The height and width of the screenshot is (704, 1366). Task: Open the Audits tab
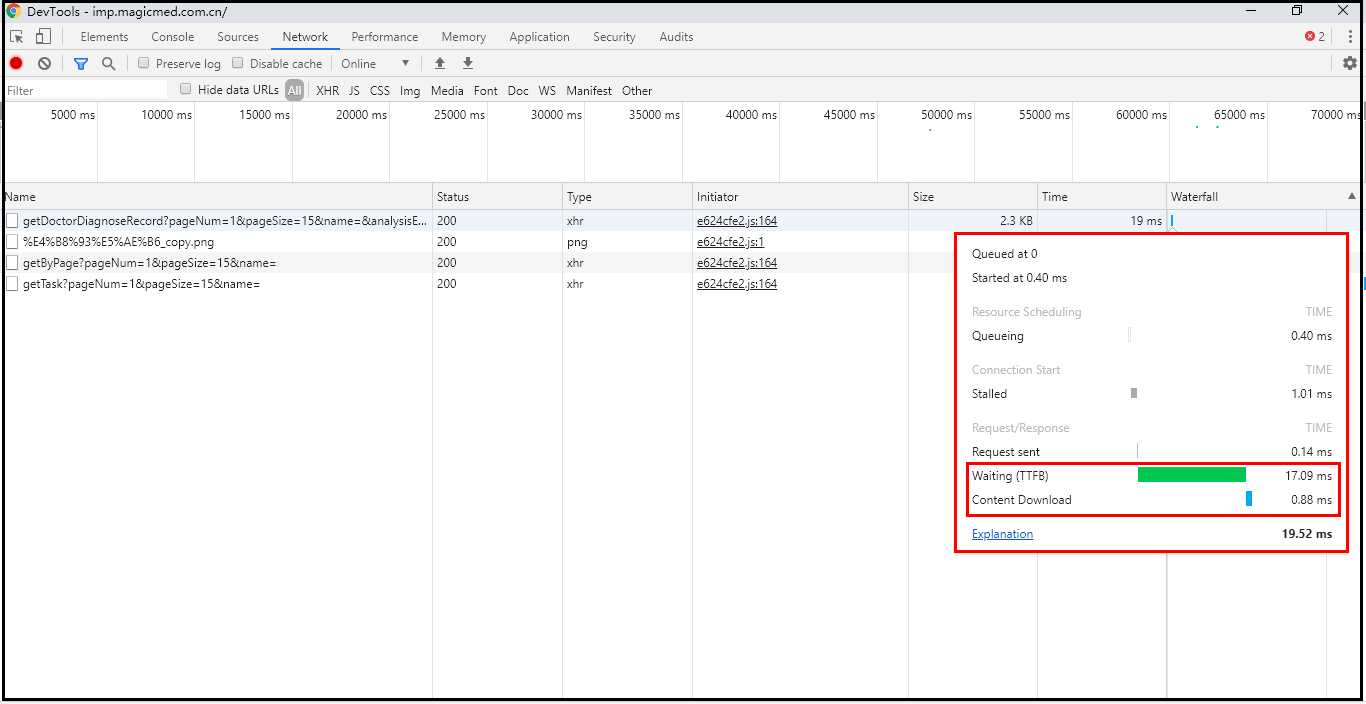[676, 37]
